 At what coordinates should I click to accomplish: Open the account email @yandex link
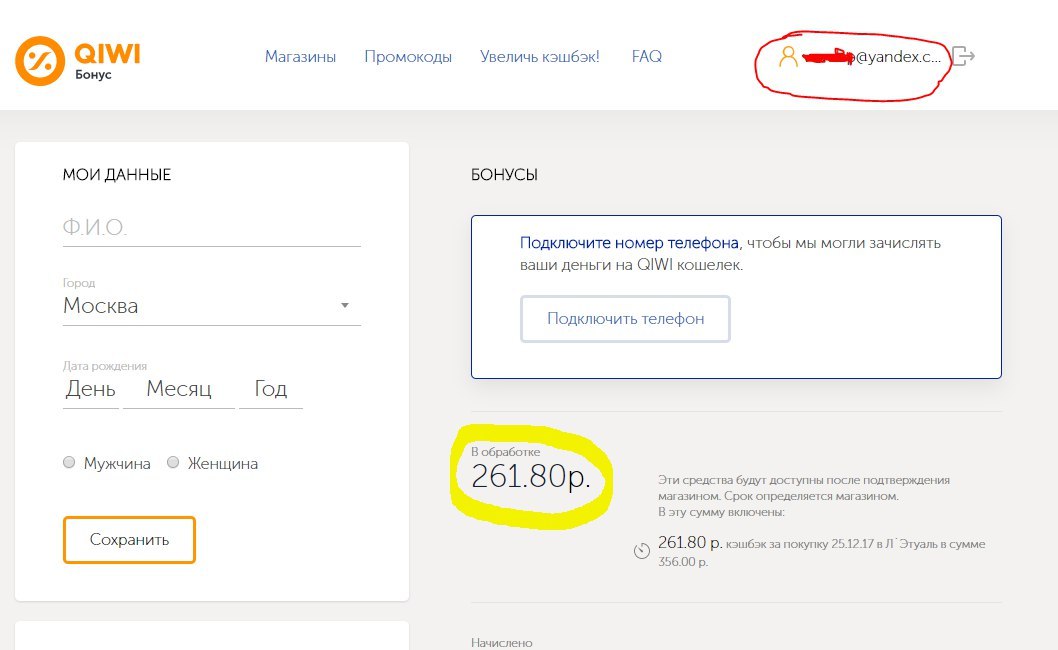pyautogui.click(x=871, y=57)
